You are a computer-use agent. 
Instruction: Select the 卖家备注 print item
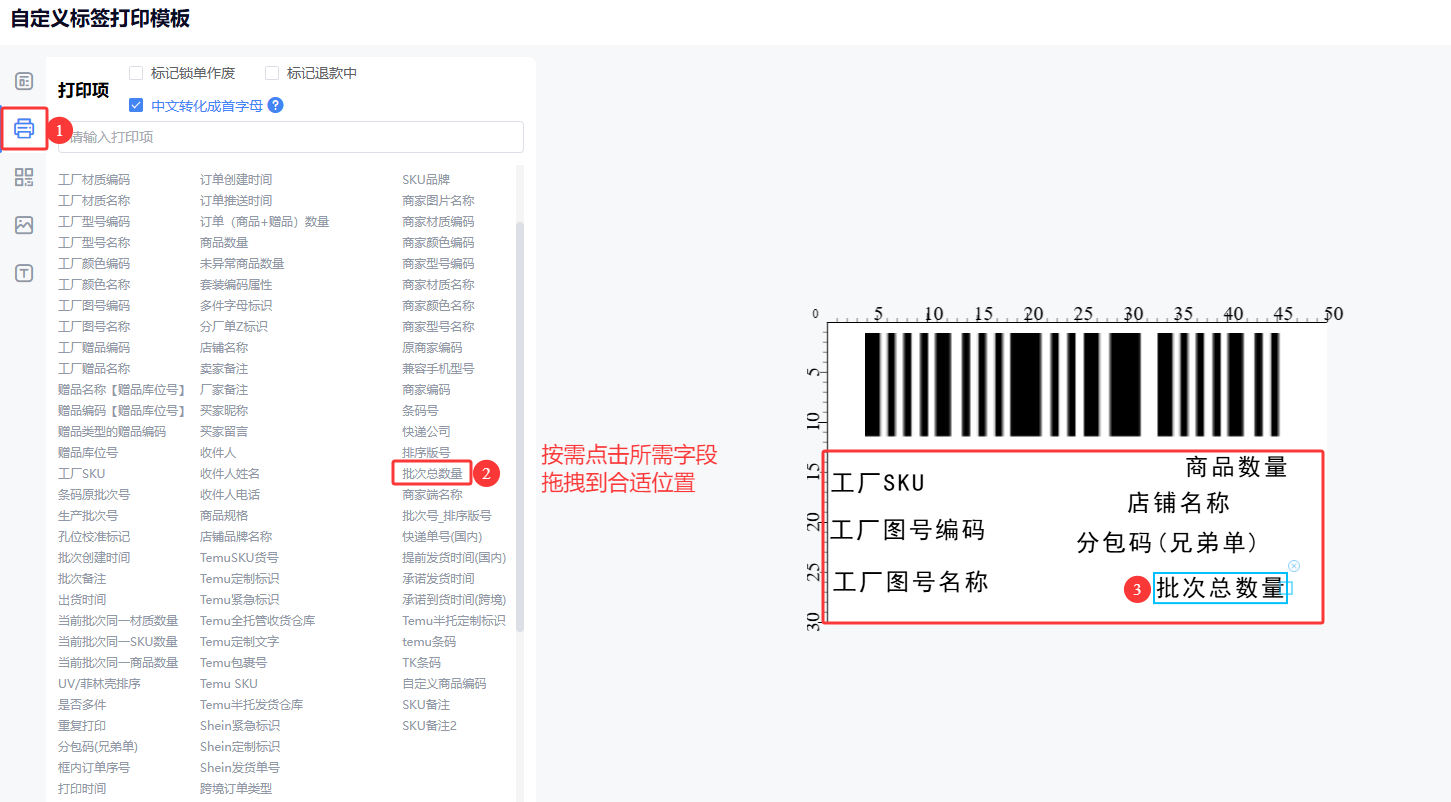coord(224,369)
